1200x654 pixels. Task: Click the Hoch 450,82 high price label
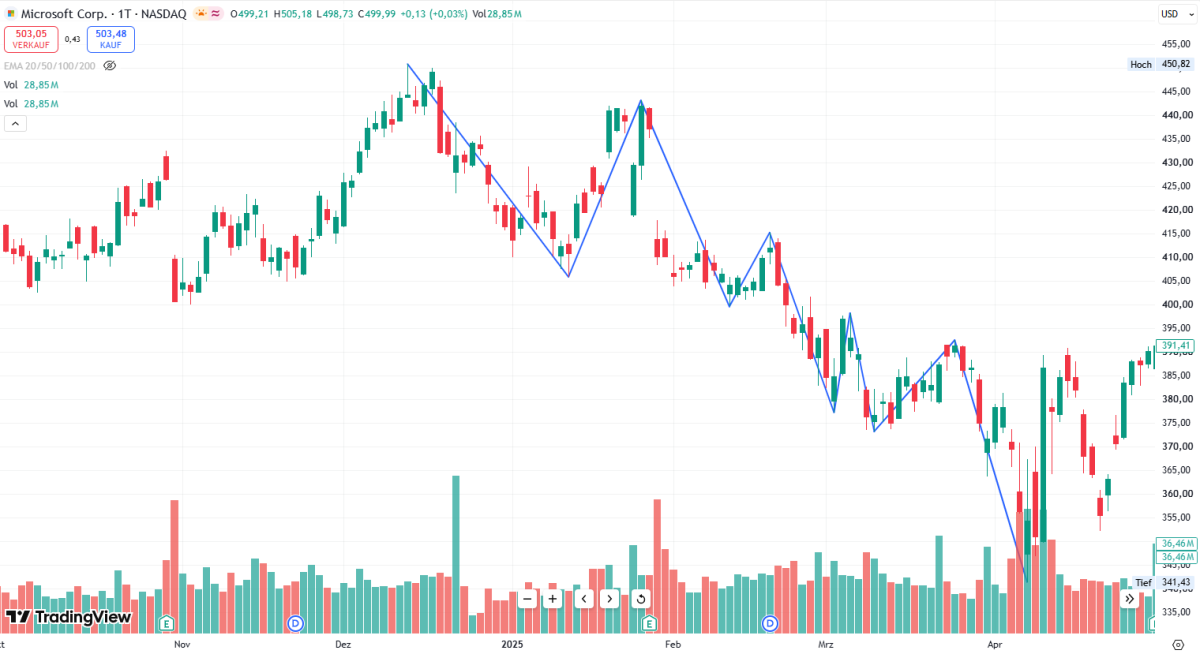[x=1160, y=64]
